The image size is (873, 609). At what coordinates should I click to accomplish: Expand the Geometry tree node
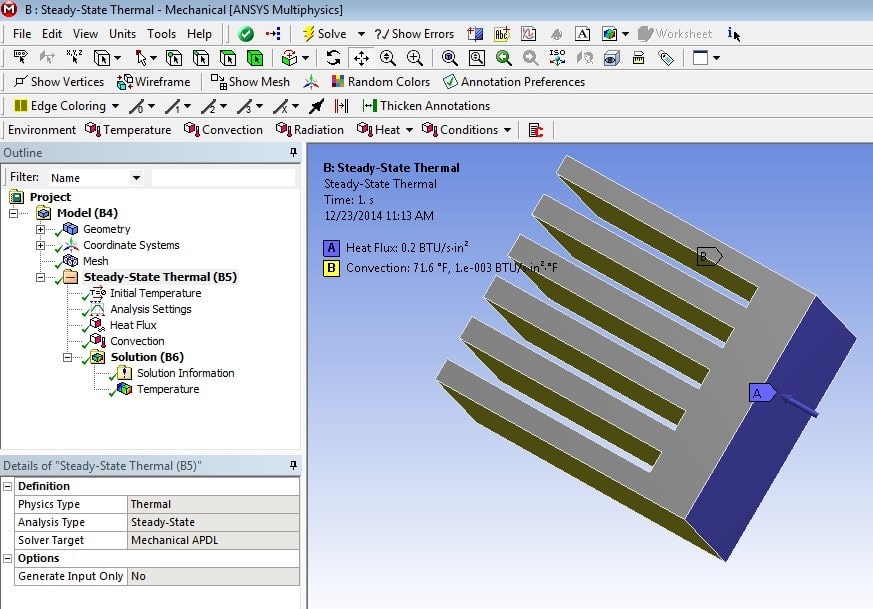40,229
